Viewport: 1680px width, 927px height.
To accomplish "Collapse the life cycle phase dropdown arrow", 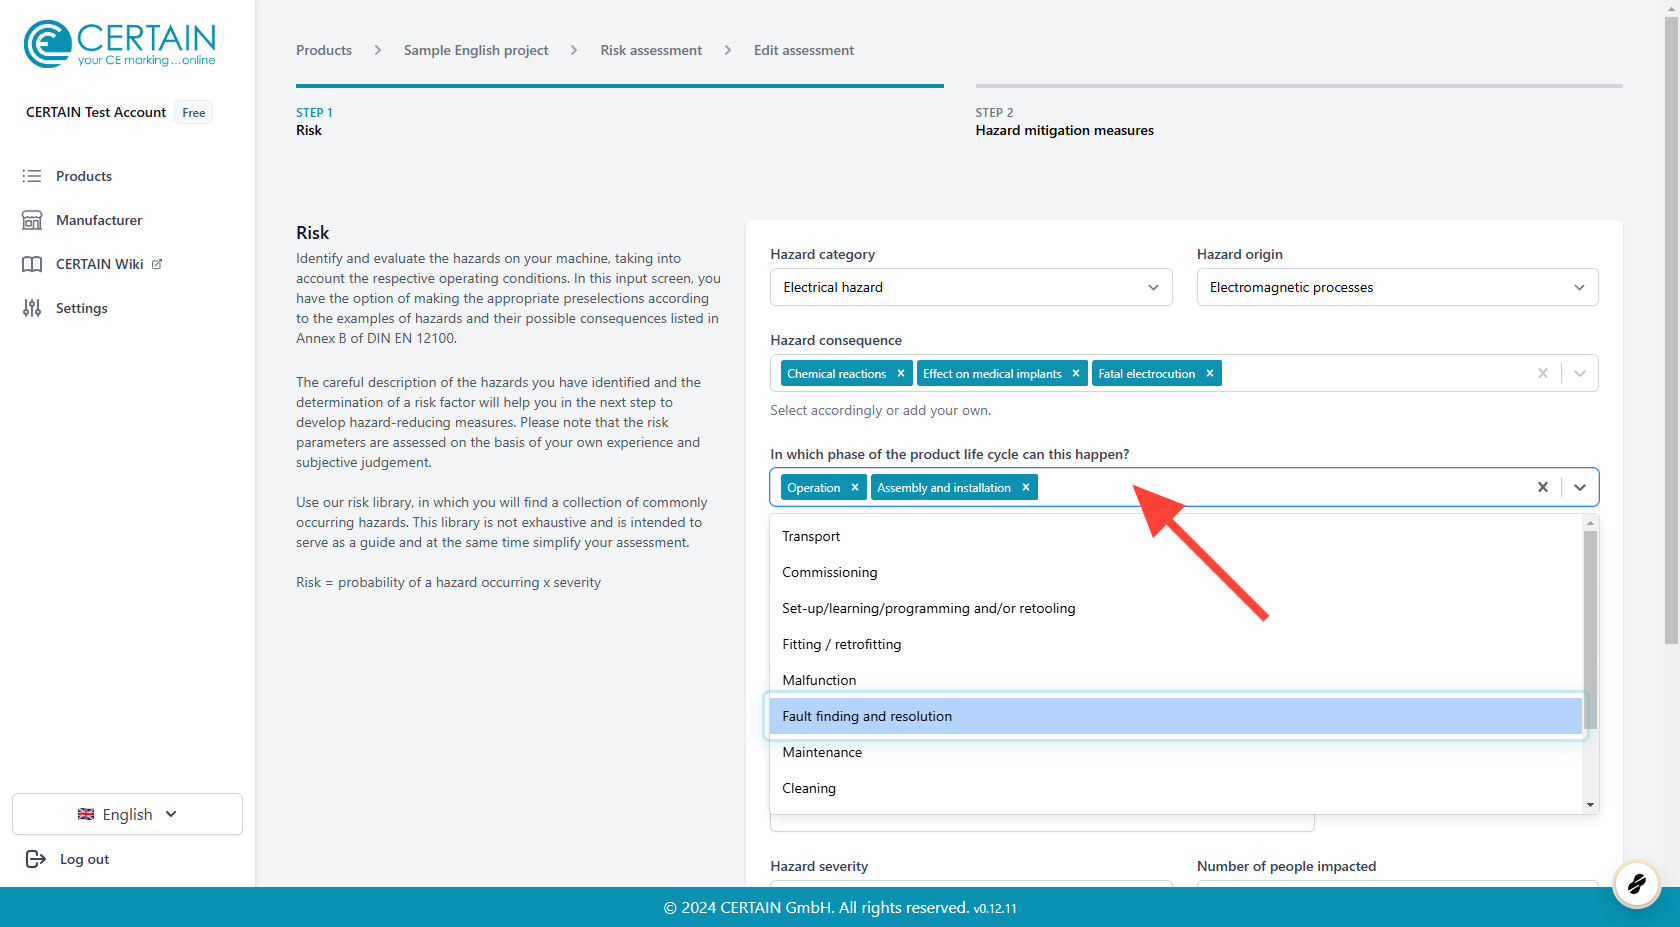I will click(x=1580, y=487).
